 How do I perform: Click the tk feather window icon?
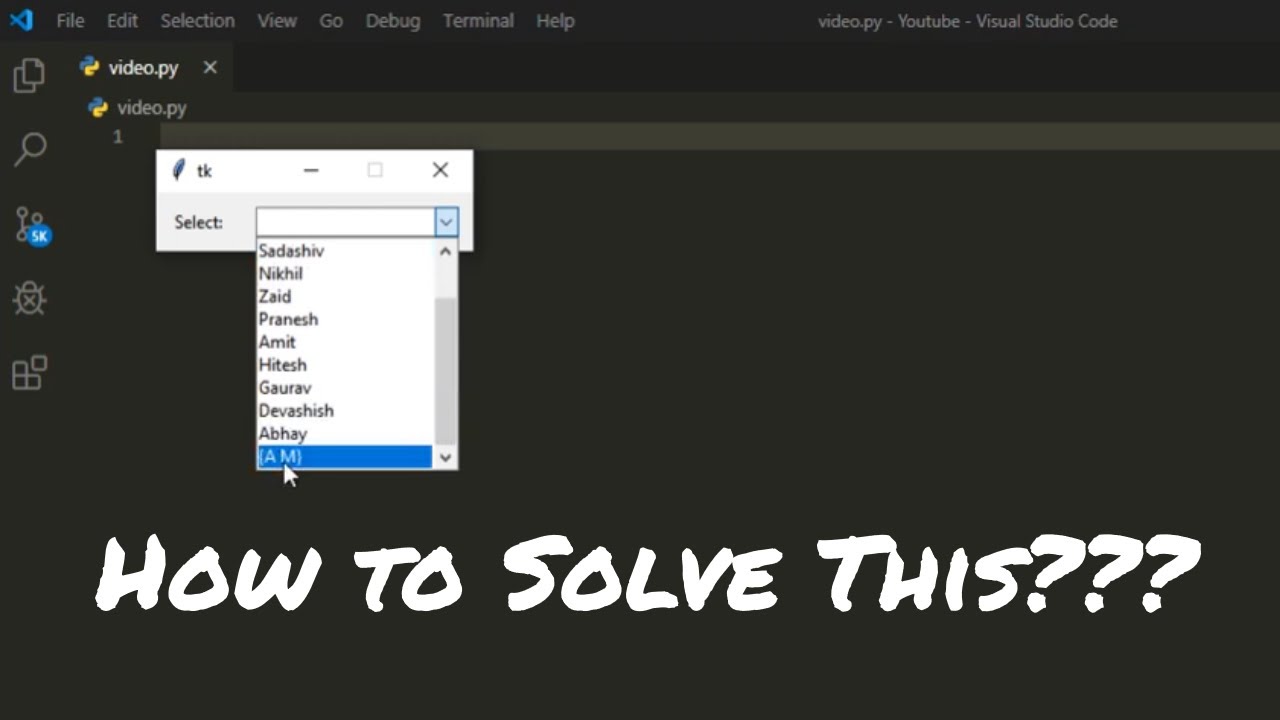(179, 170)
